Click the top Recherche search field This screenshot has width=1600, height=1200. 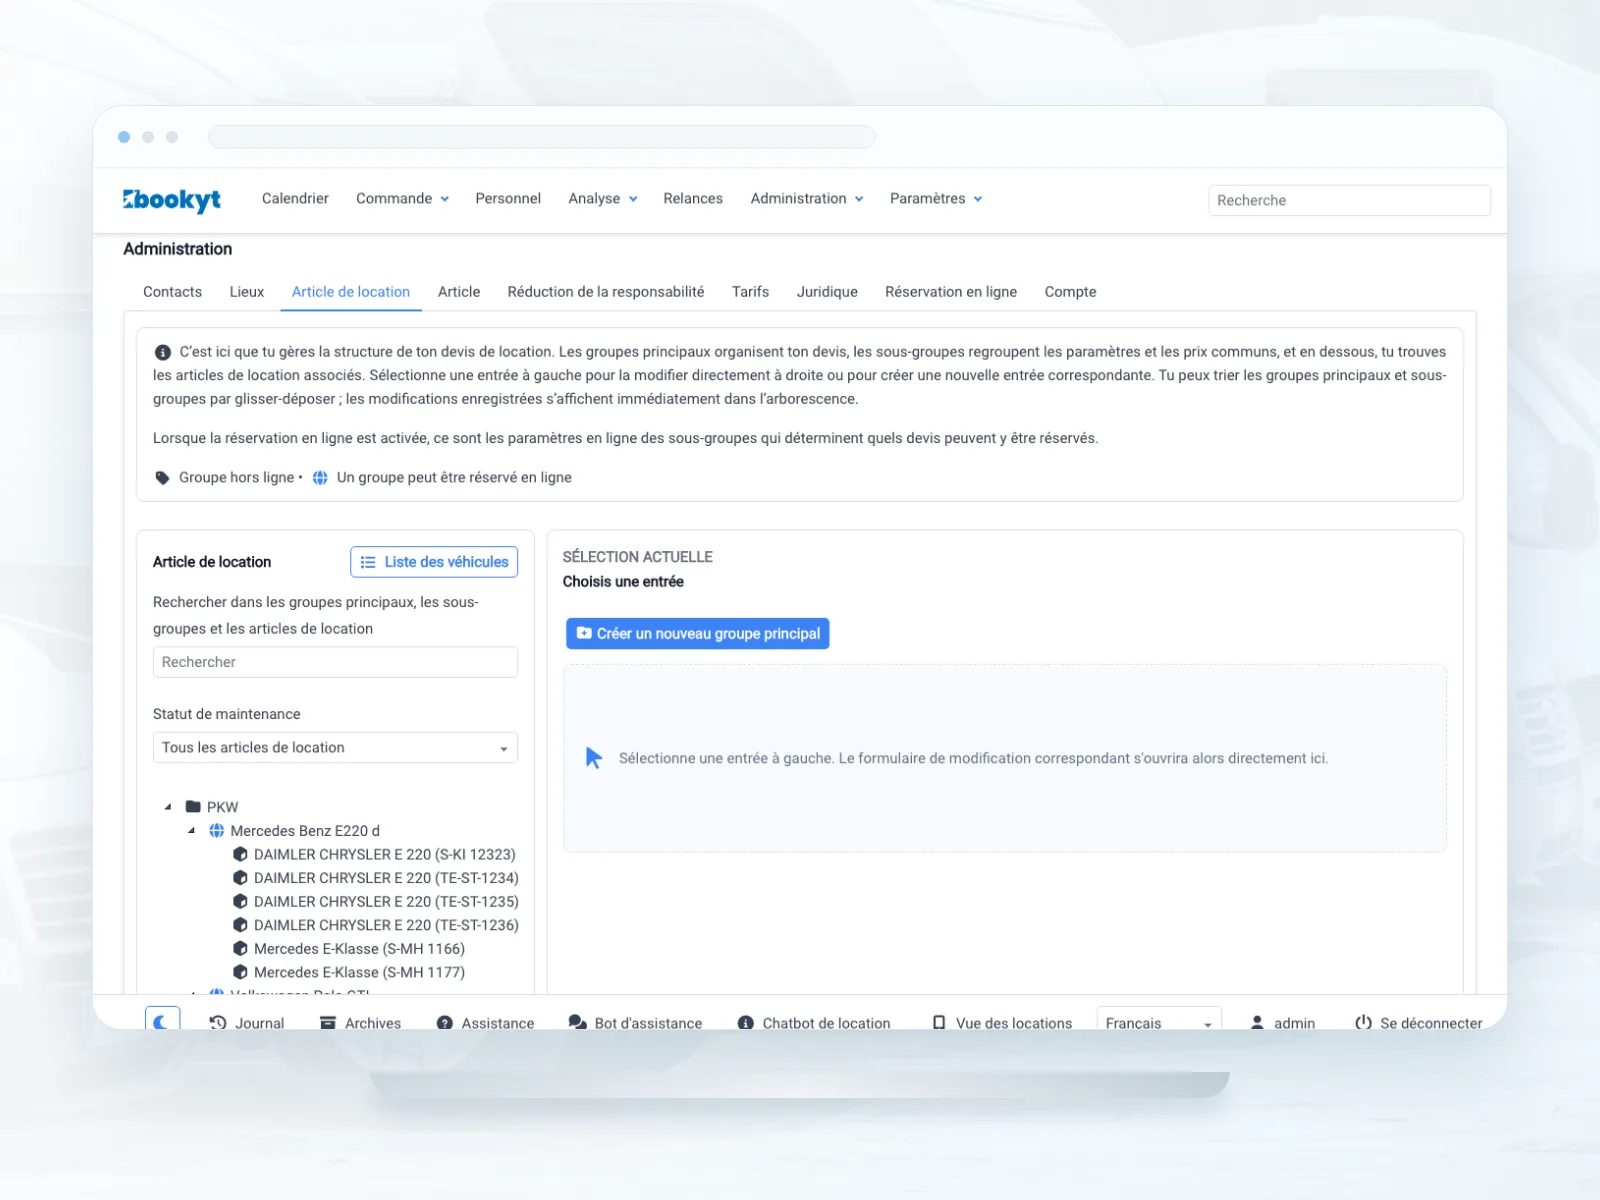[1349, 200]
